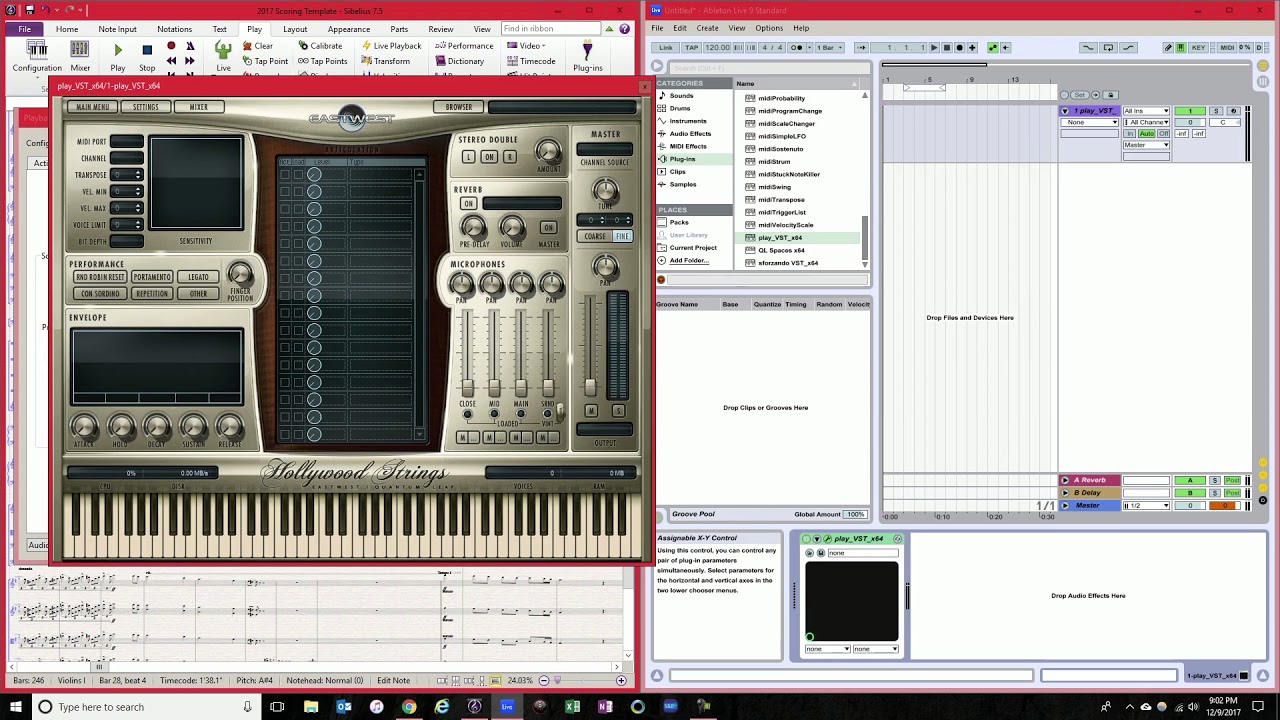The height and width of the screenshot is (720, 1280).
Task: Select Drums category in Ableton browser
Action: point(680,108)
